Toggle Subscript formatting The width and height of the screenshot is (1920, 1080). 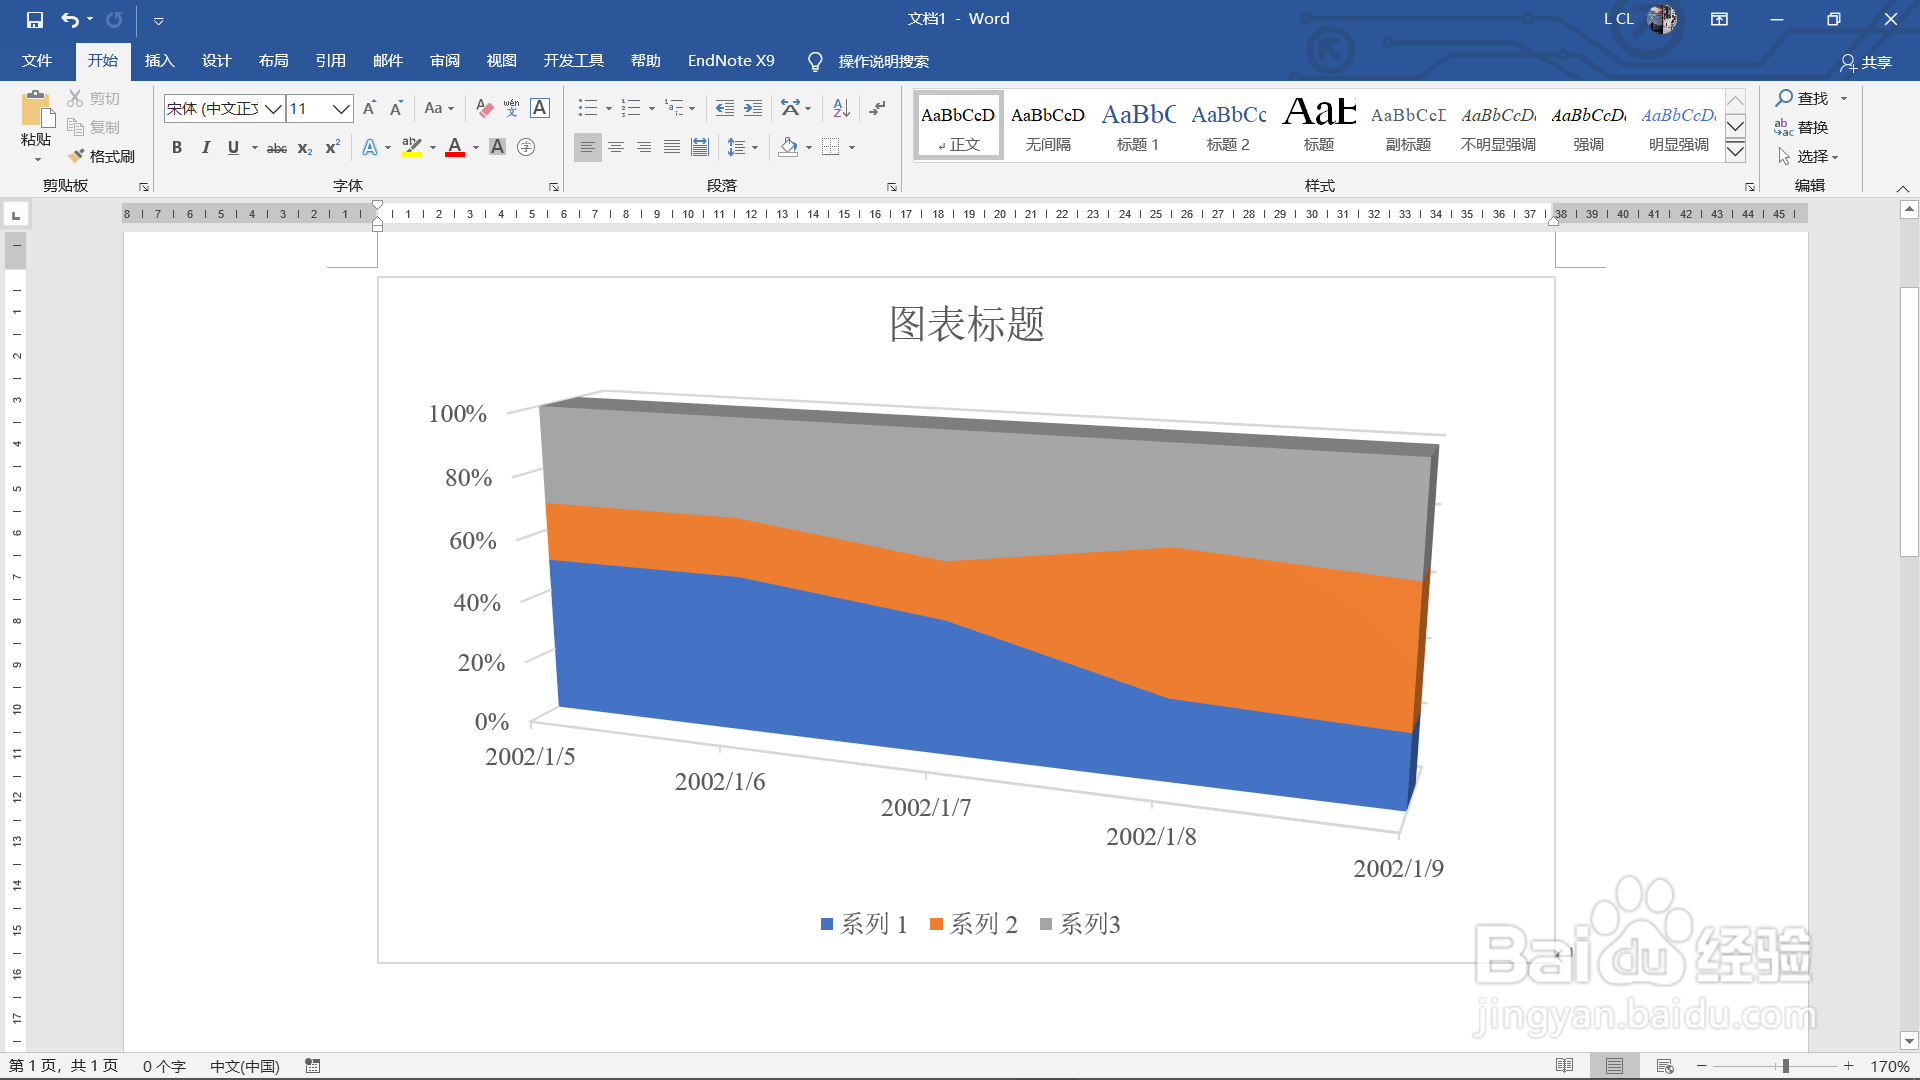(305, 148)
